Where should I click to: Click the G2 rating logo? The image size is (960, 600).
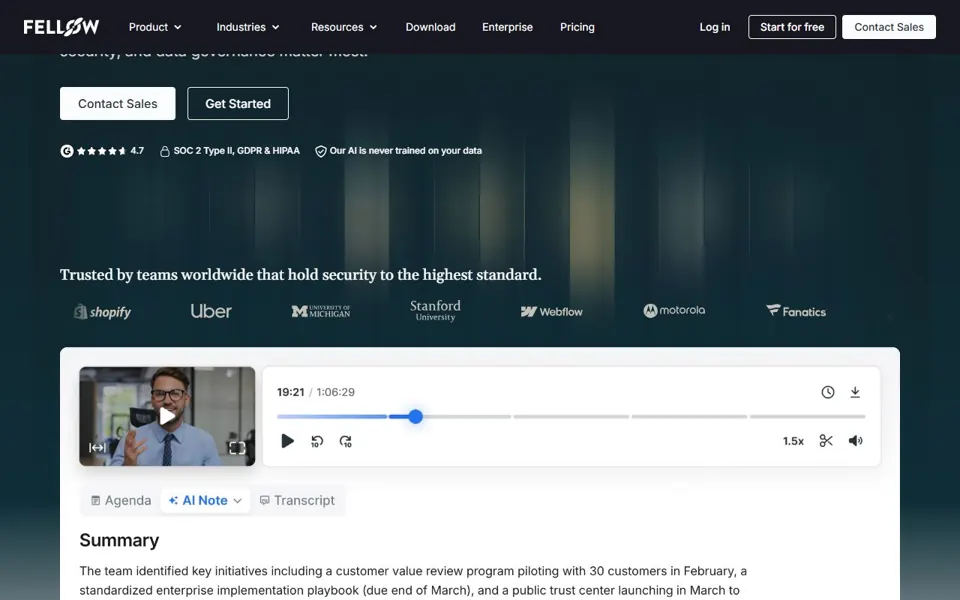pyautogui.click(x=67, y=151)
